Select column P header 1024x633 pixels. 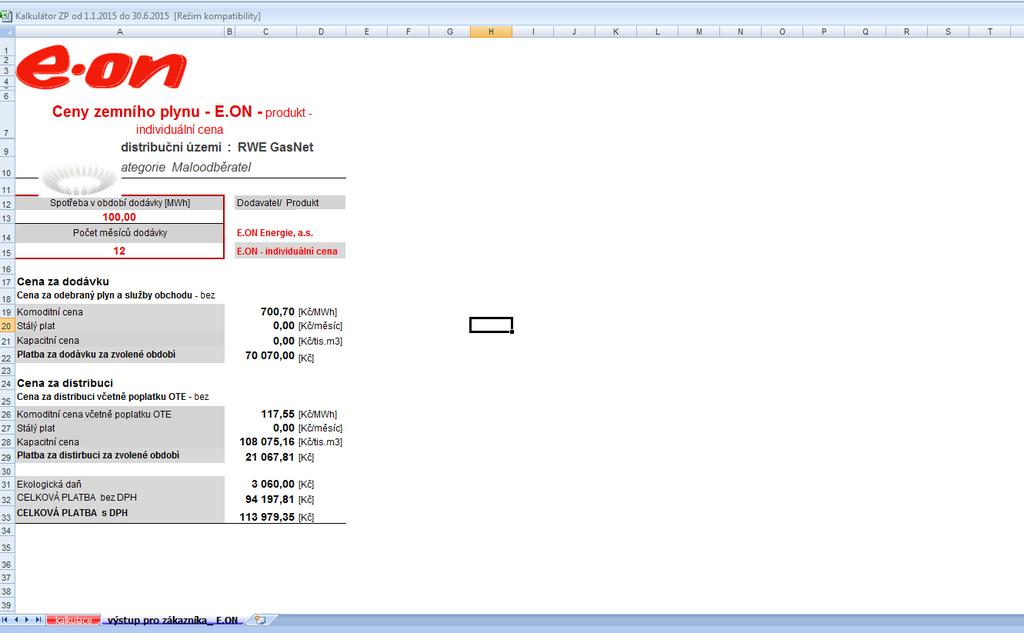(824, 31)
